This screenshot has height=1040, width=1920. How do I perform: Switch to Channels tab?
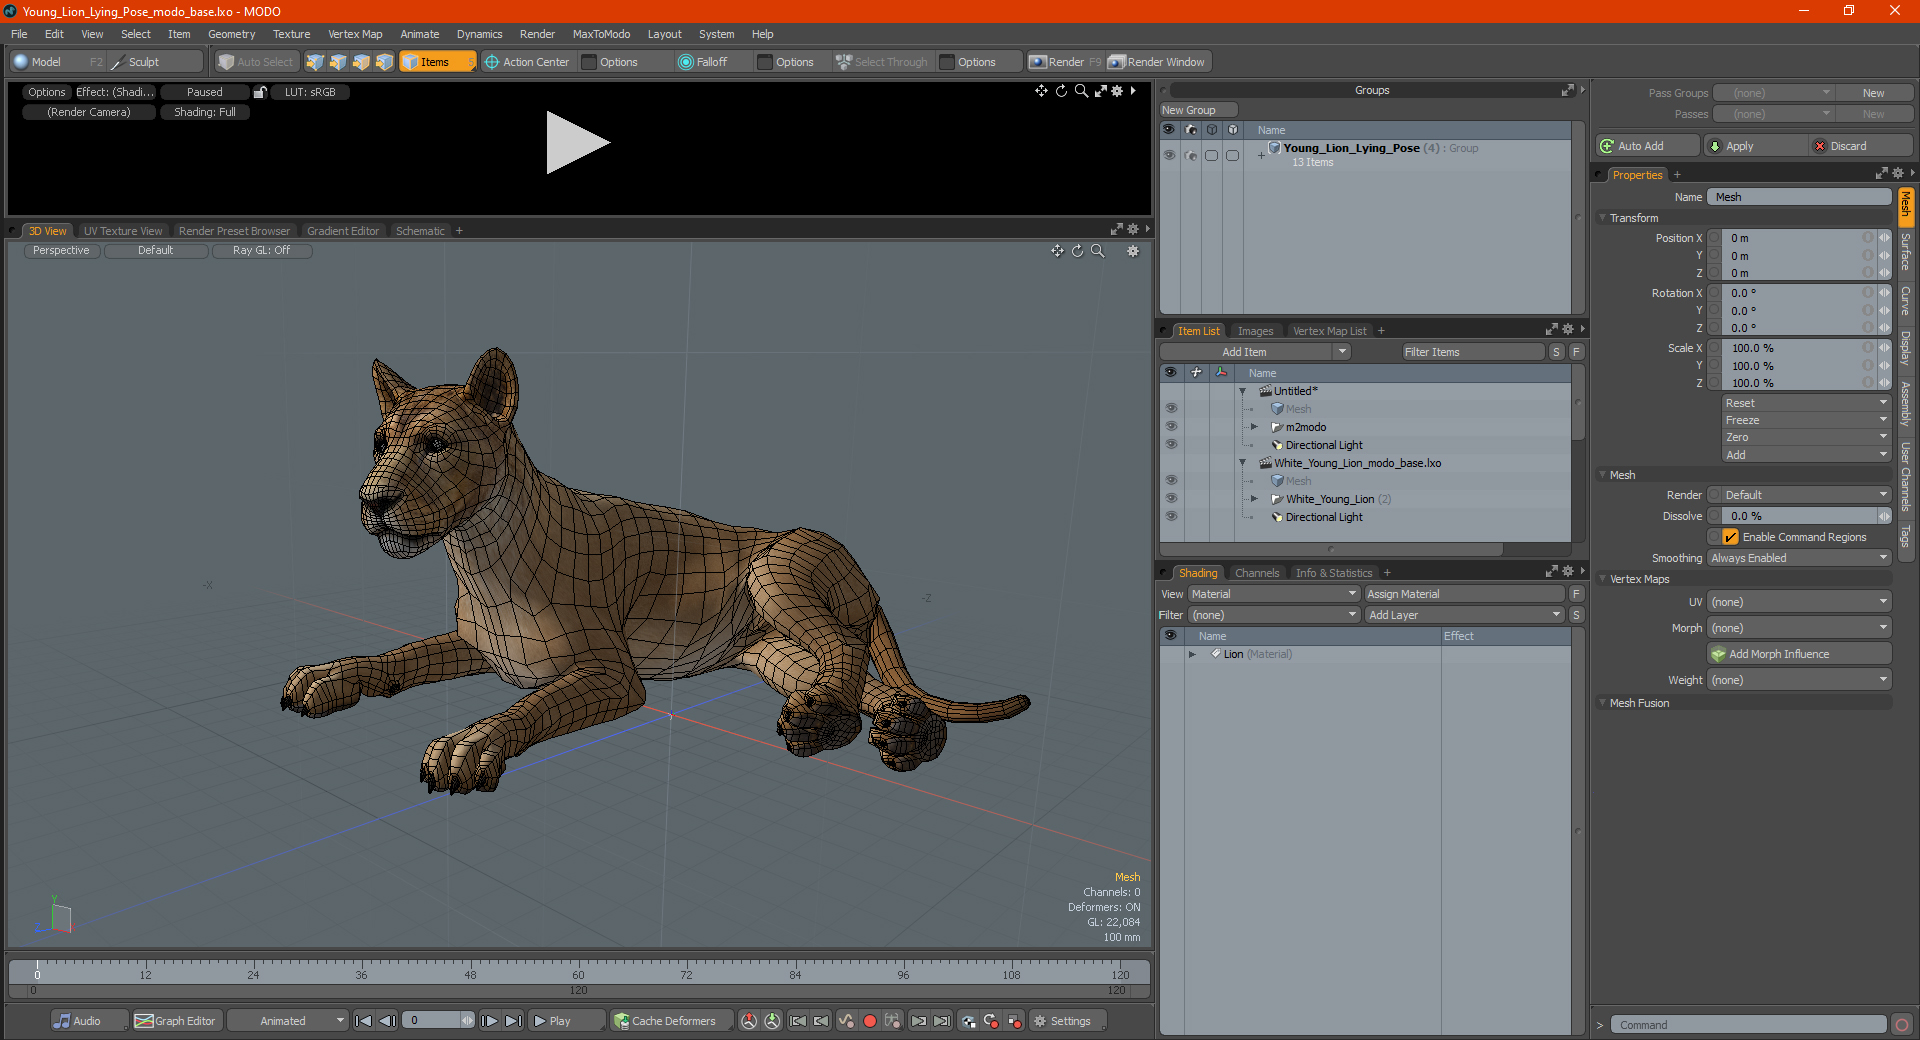[1257, 573]
